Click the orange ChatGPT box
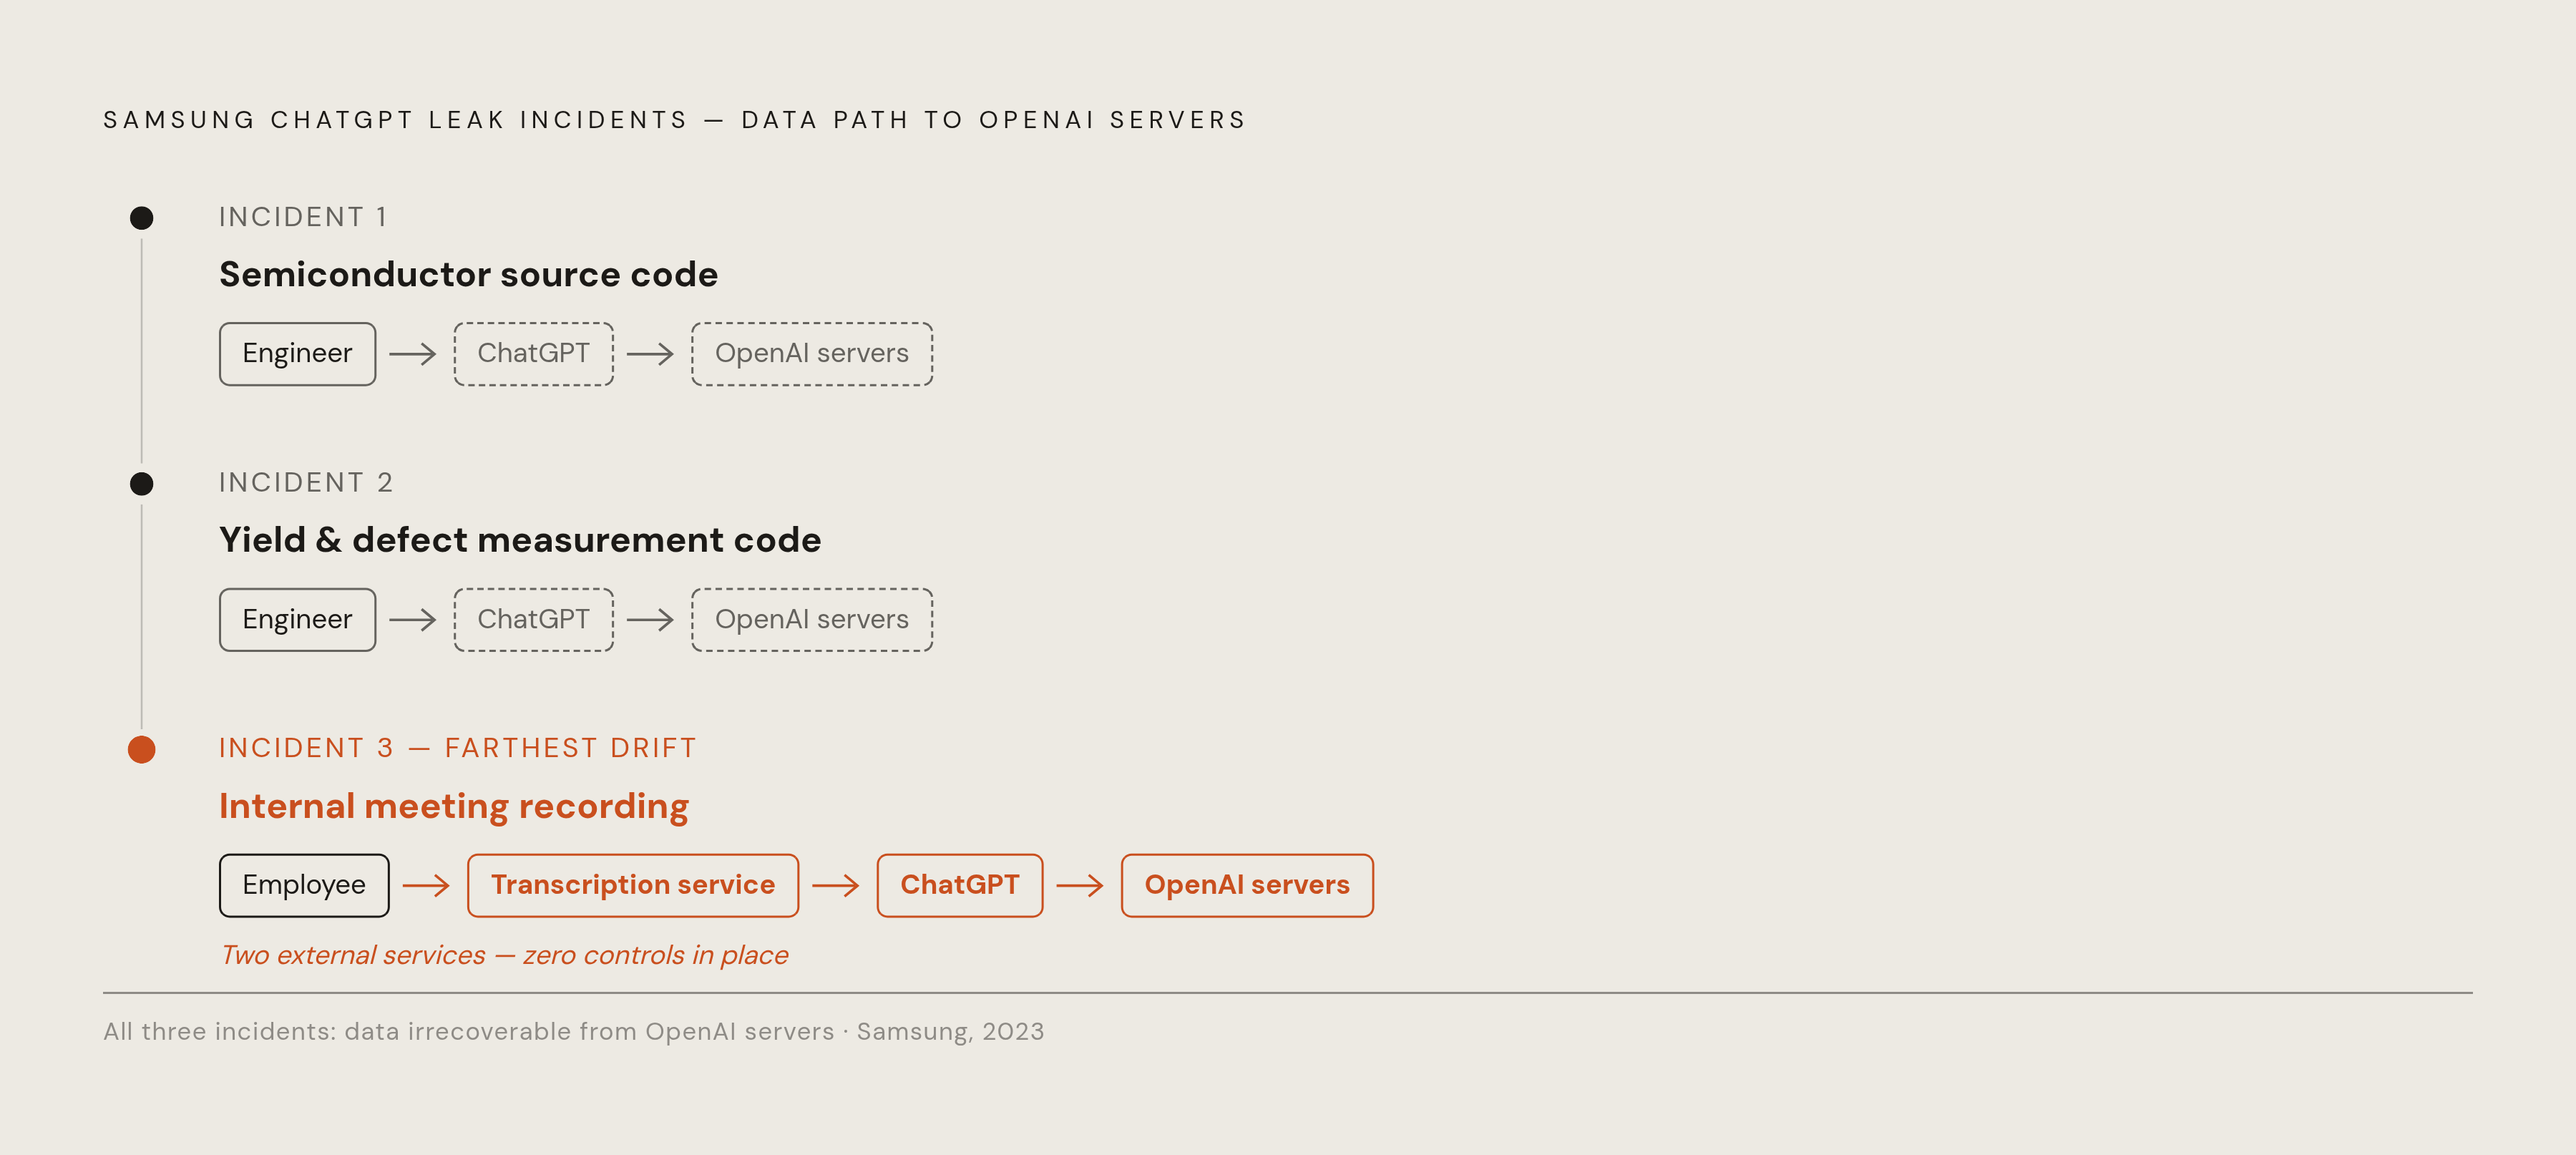The width and height of the screenshot is (2576, 1155). [960, 885]
